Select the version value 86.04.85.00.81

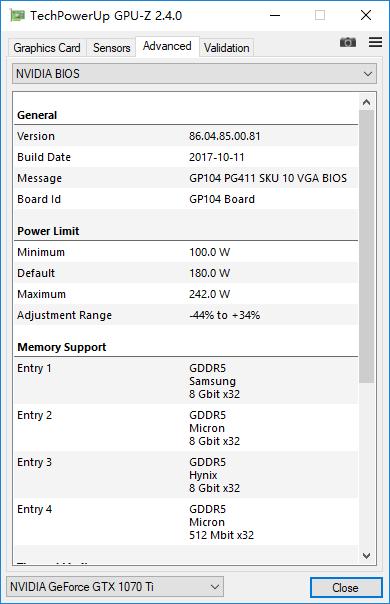[225, 136]
